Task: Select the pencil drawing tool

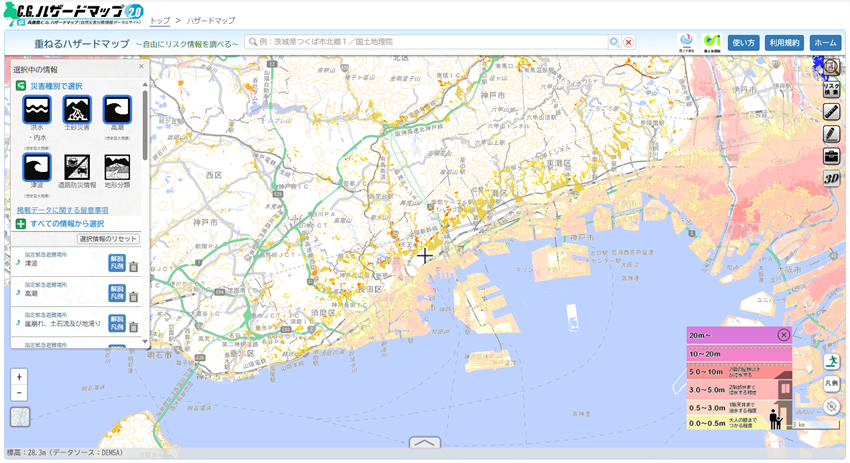Action: (x=831, y=134)
